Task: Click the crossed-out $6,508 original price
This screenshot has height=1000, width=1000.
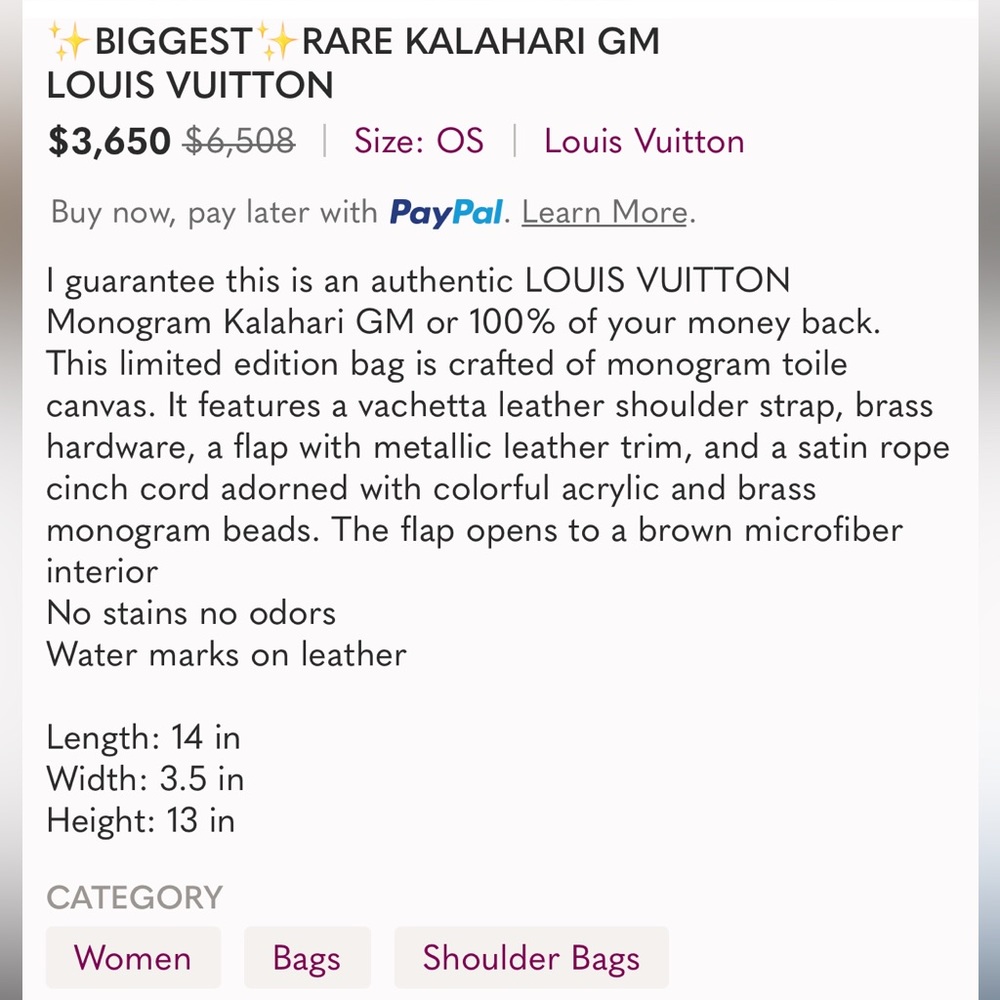Action: tap(239, 142)
